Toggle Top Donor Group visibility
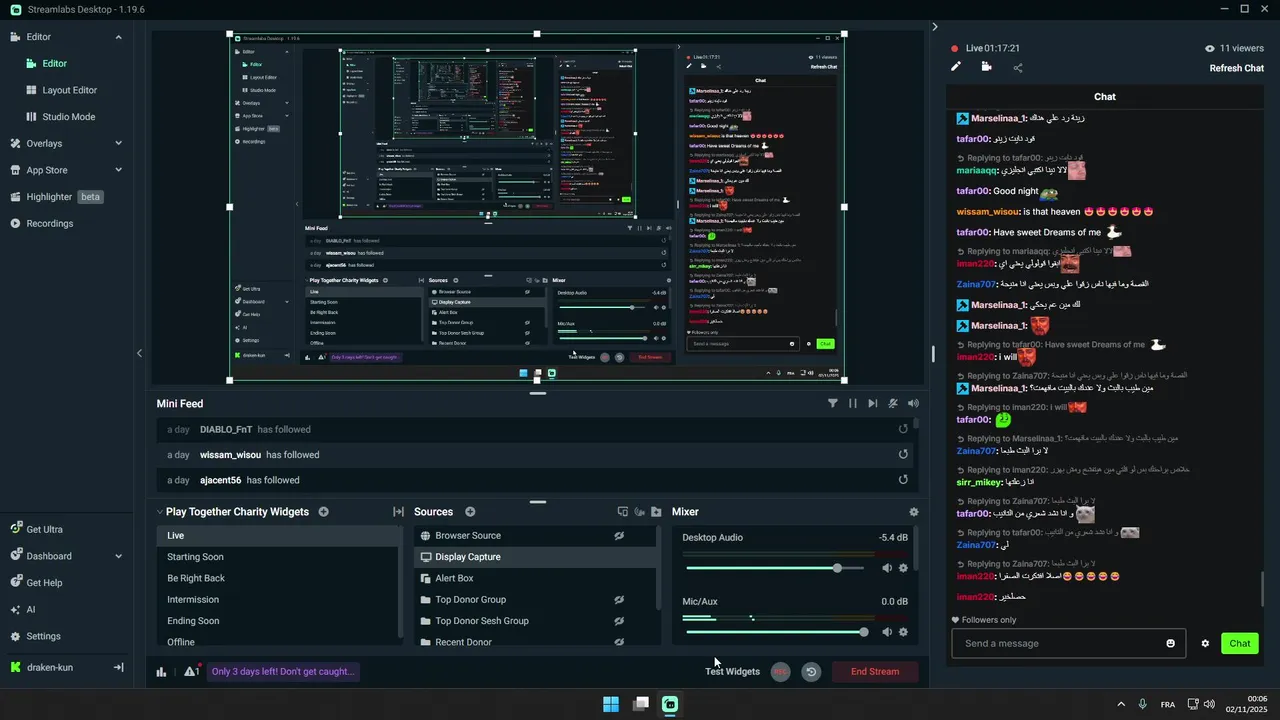Image resolution: width=1280 pixels, height=720 pixels. pos(619,600)
